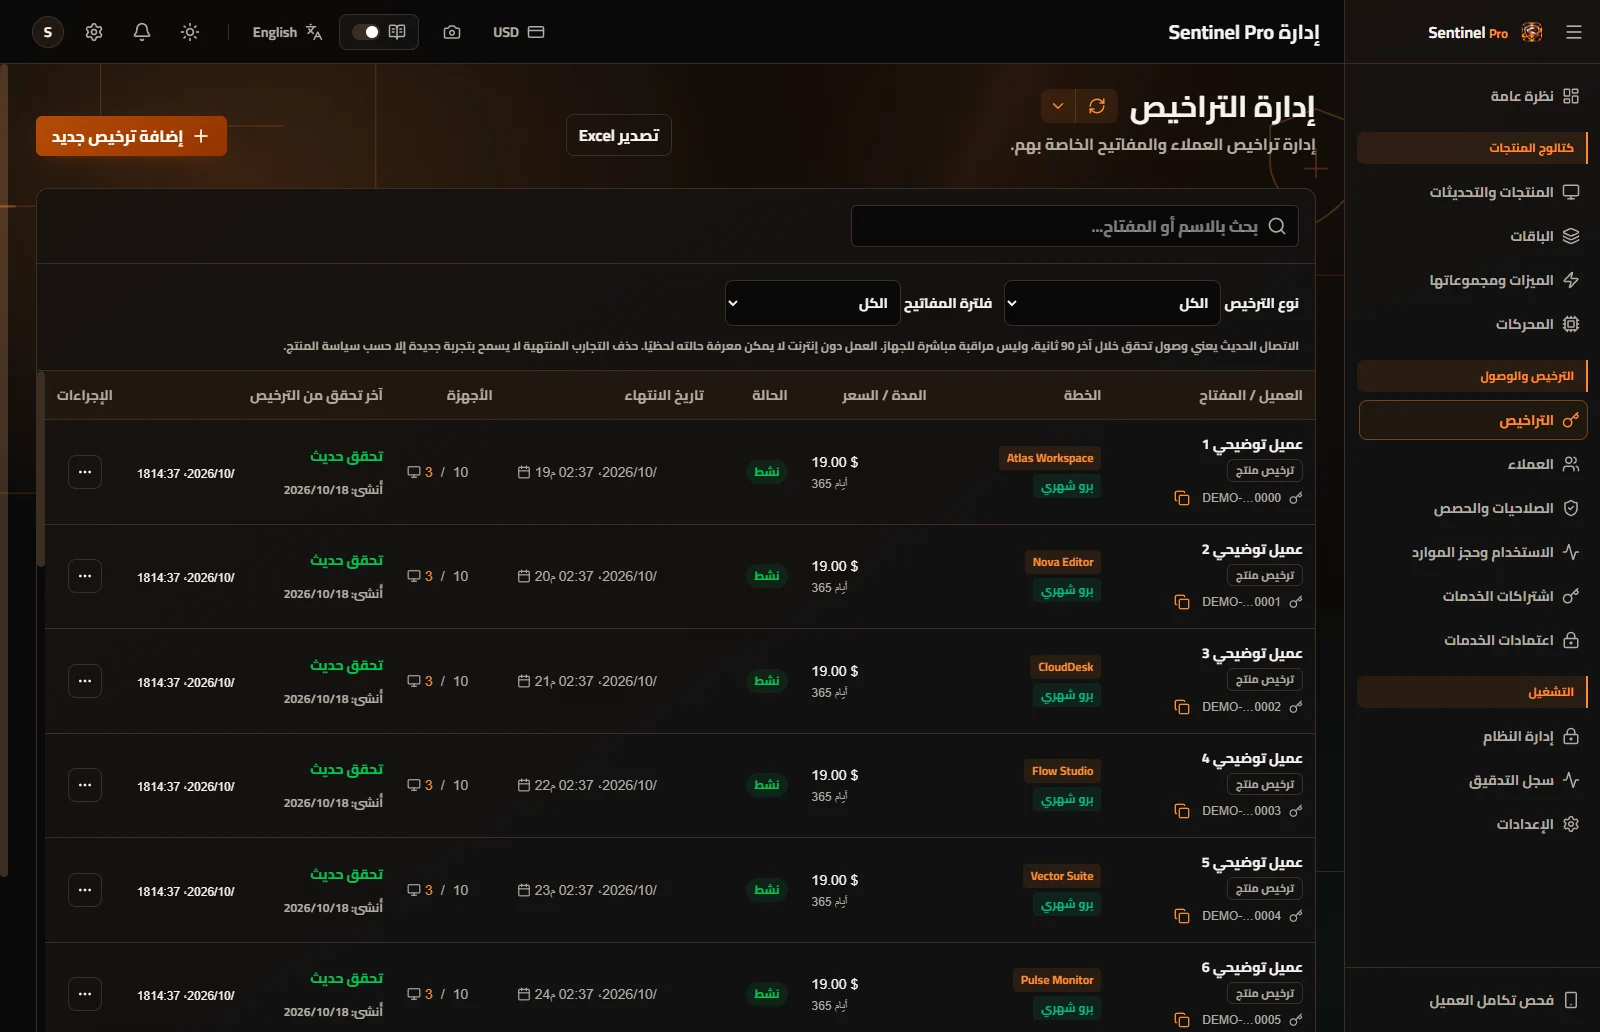Open the hamburger menu beside Sentinel Pro
Viewport: 1600px width, 1032px height.
point(1574,32)
